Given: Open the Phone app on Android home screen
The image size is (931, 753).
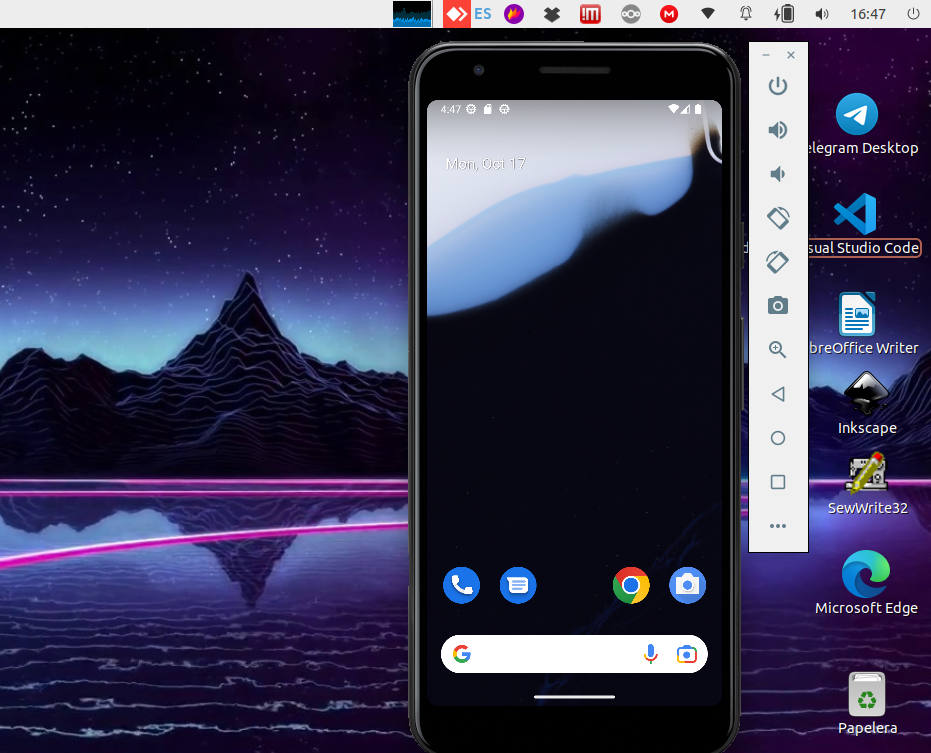Looking at the screenshot, I should coord(461,585).
